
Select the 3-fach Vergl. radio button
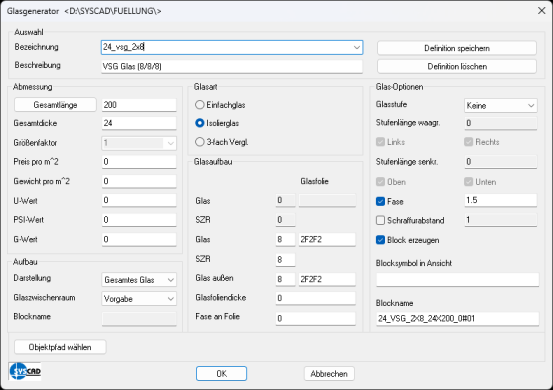tap(200, 142)
